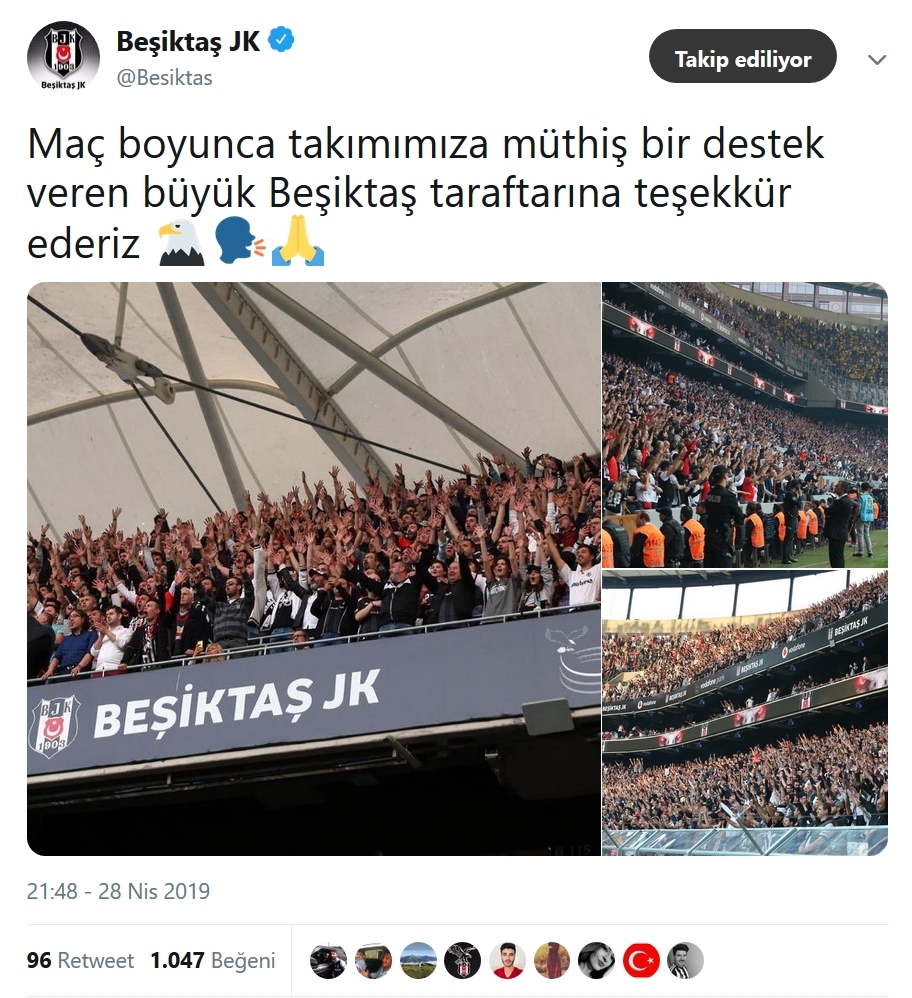Click the black eagle logo liker avatar
This screenshot has height=998, width=912.
click(463, 960)
